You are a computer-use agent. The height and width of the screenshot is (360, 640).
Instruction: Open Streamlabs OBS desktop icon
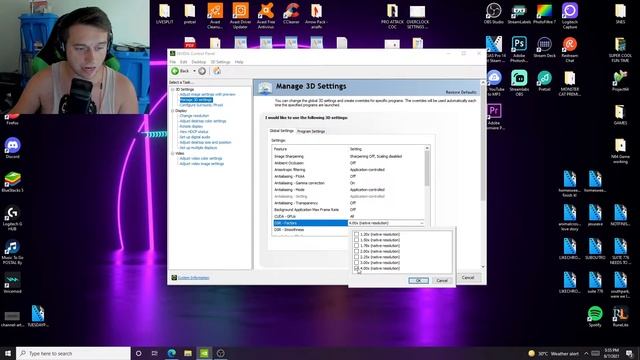(519, 82)
